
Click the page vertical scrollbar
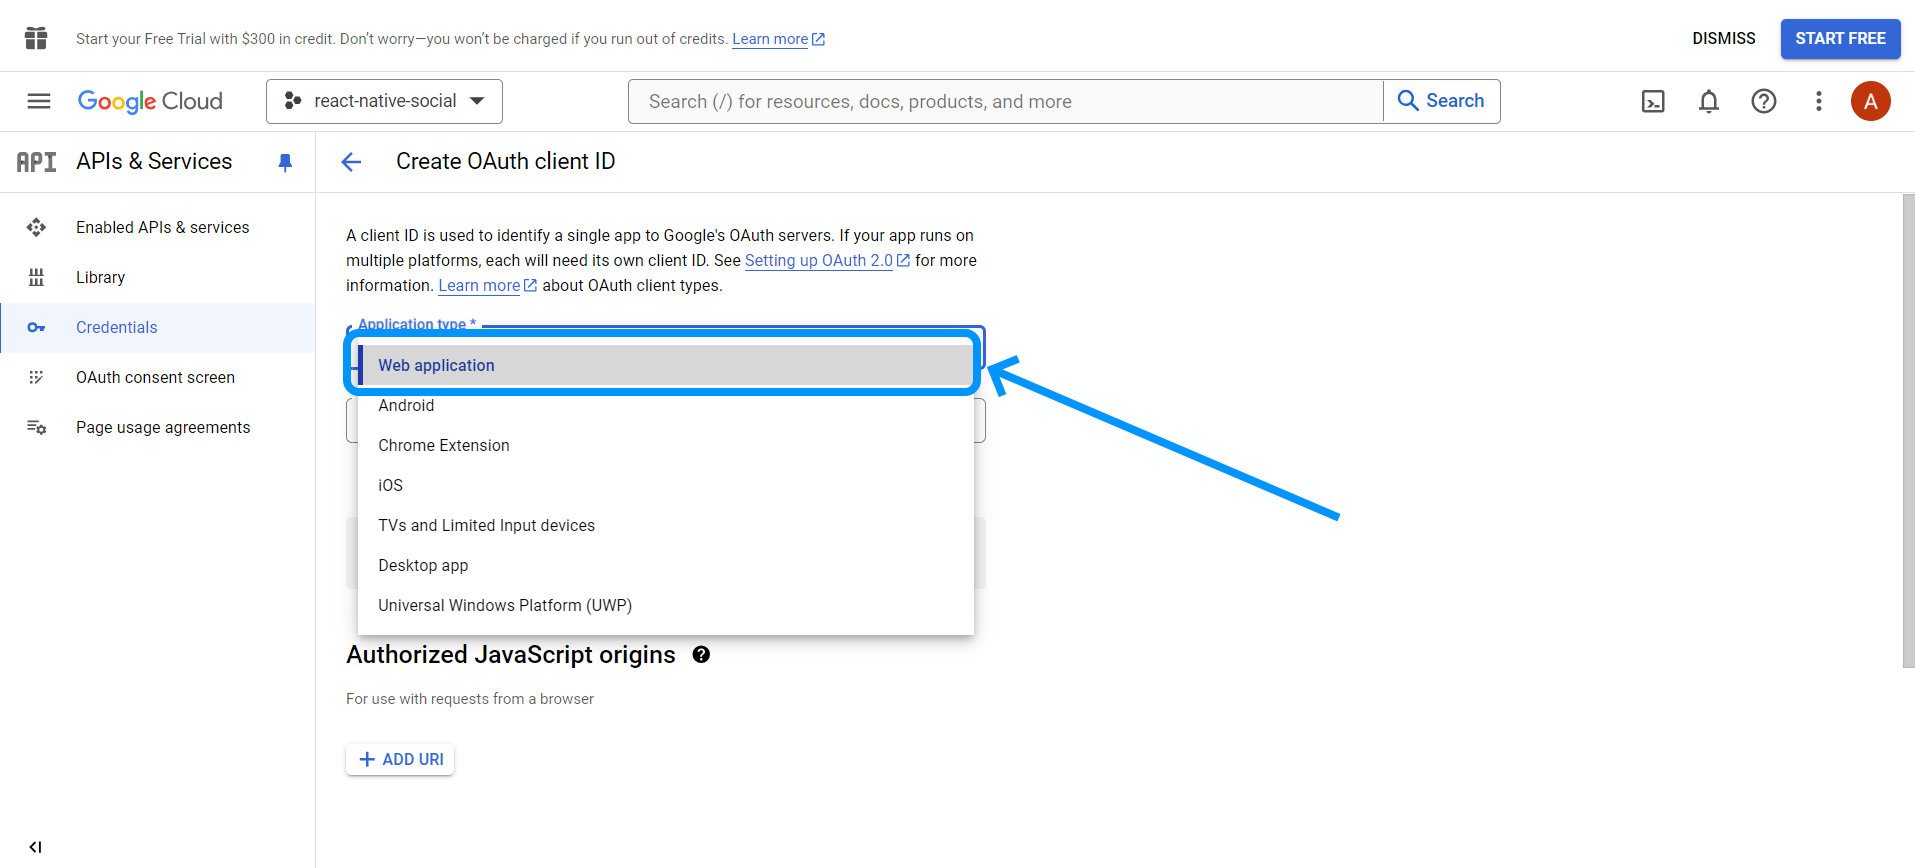1908,430
